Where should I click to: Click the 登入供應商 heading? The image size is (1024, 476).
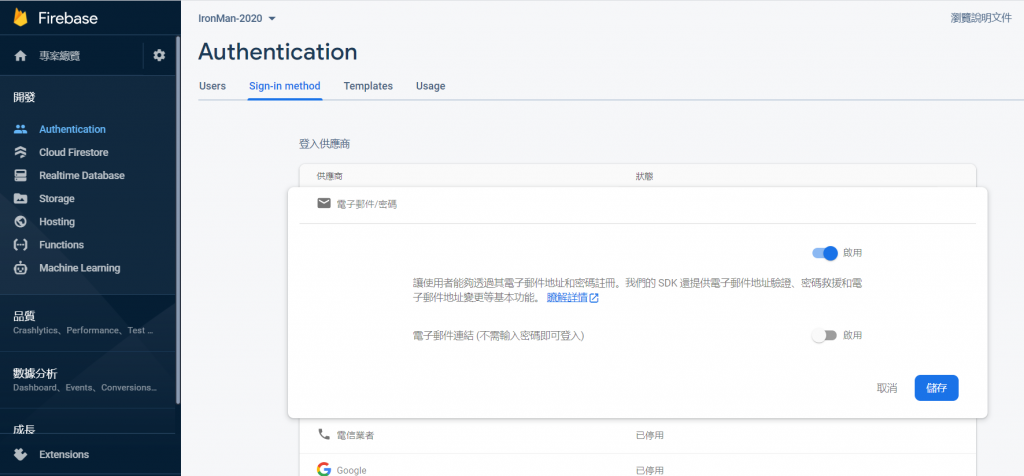(x=325, y=144)
